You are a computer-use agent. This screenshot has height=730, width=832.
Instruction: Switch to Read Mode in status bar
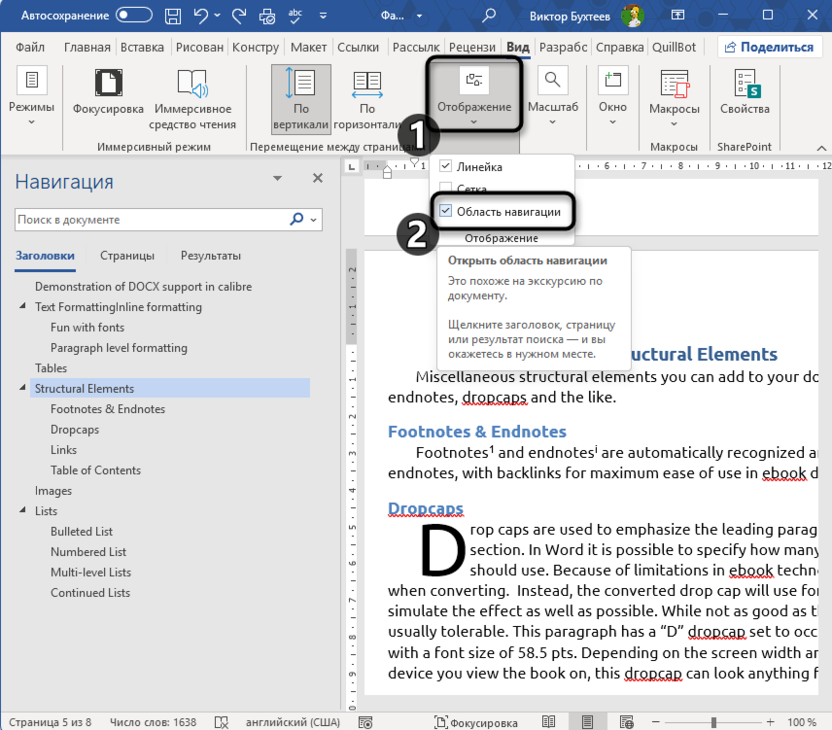(x=549, y=721)
